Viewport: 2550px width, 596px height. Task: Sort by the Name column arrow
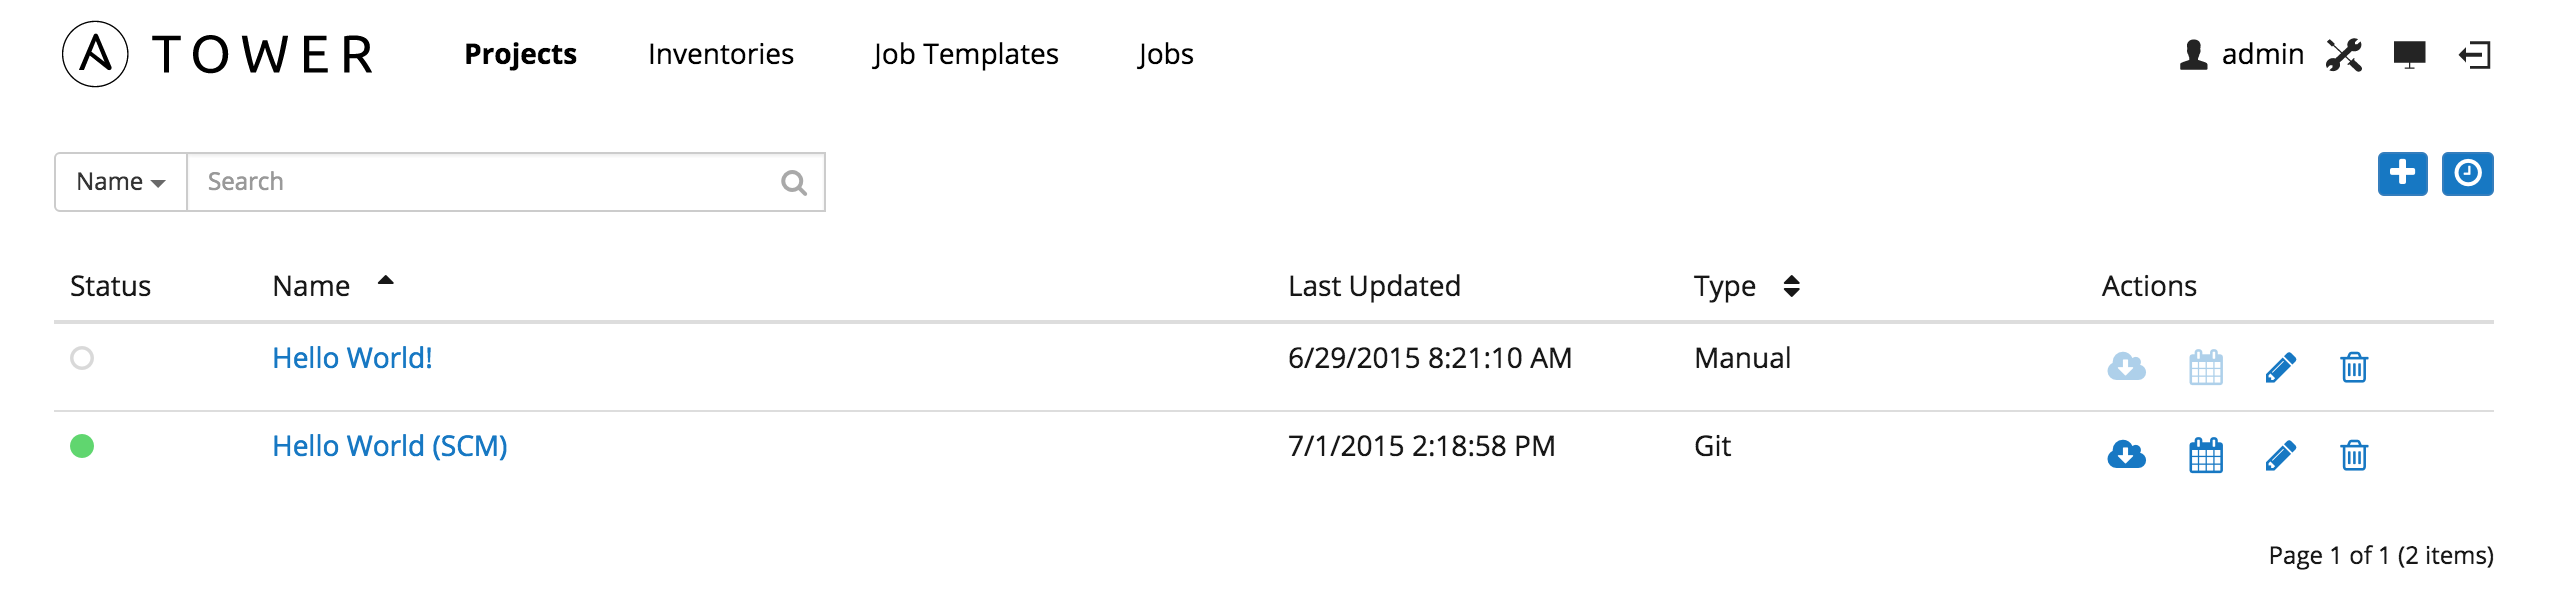(386, 282)
